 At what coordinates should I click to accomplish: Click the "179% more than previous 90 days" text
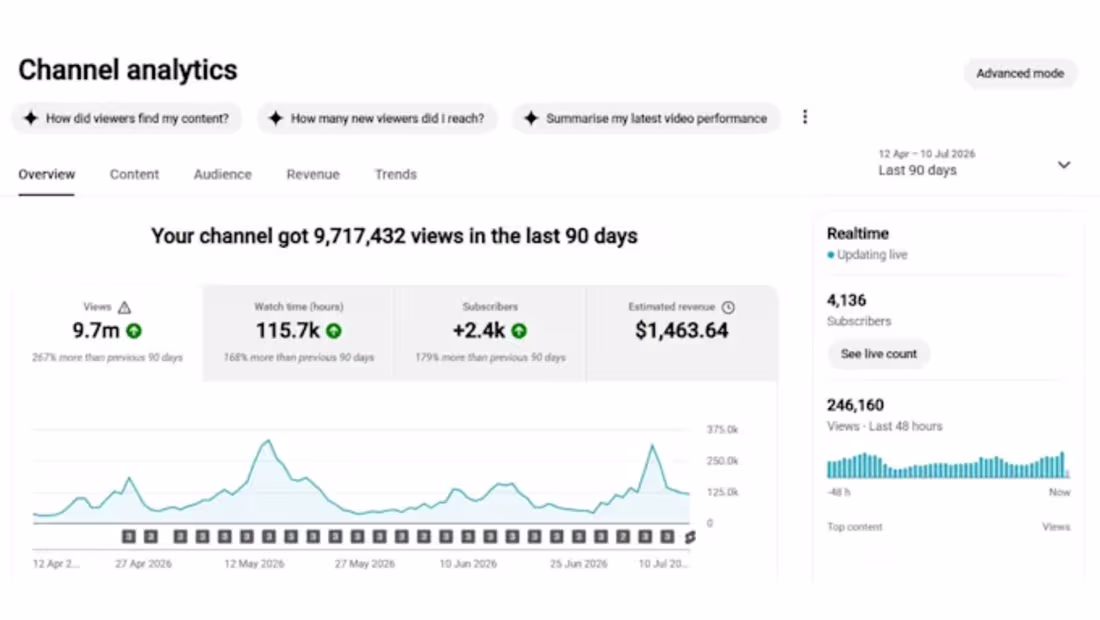[x=490, y=358]
